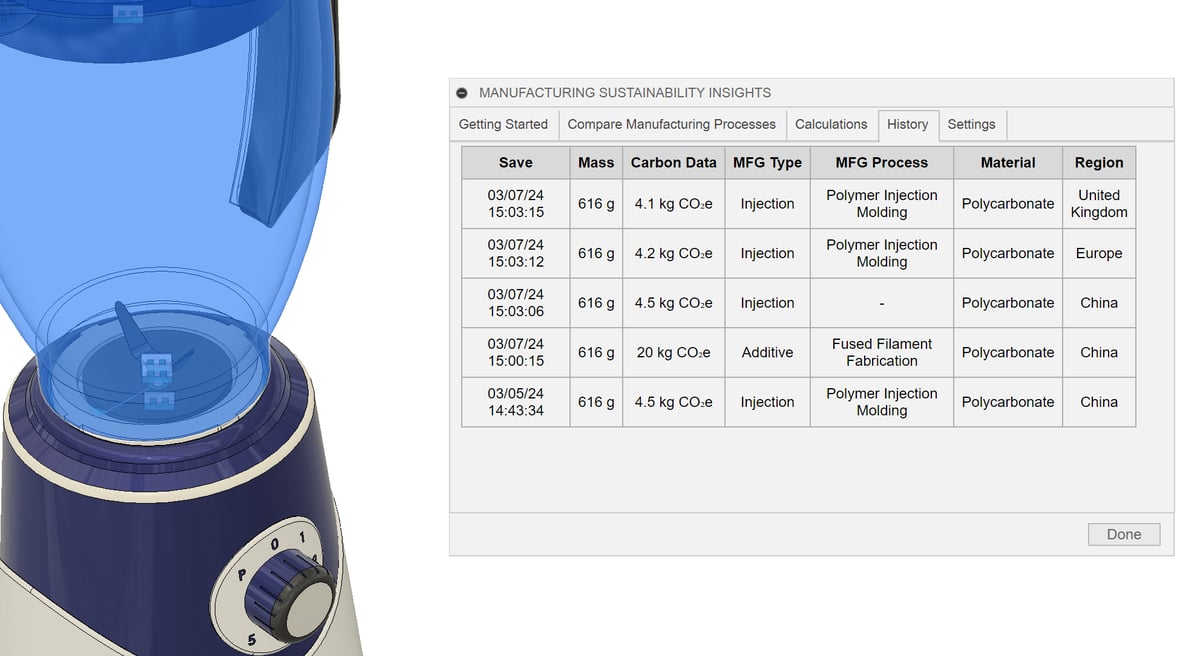Open the Calculations tab
The height and width of the screenshot is (656, 1200).
[831, 125]
